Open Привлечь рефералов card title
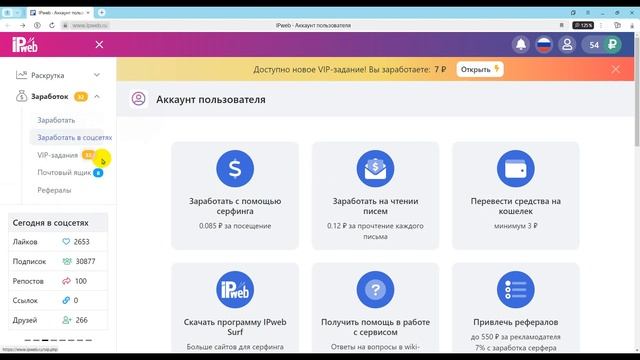 click(516, 322)
